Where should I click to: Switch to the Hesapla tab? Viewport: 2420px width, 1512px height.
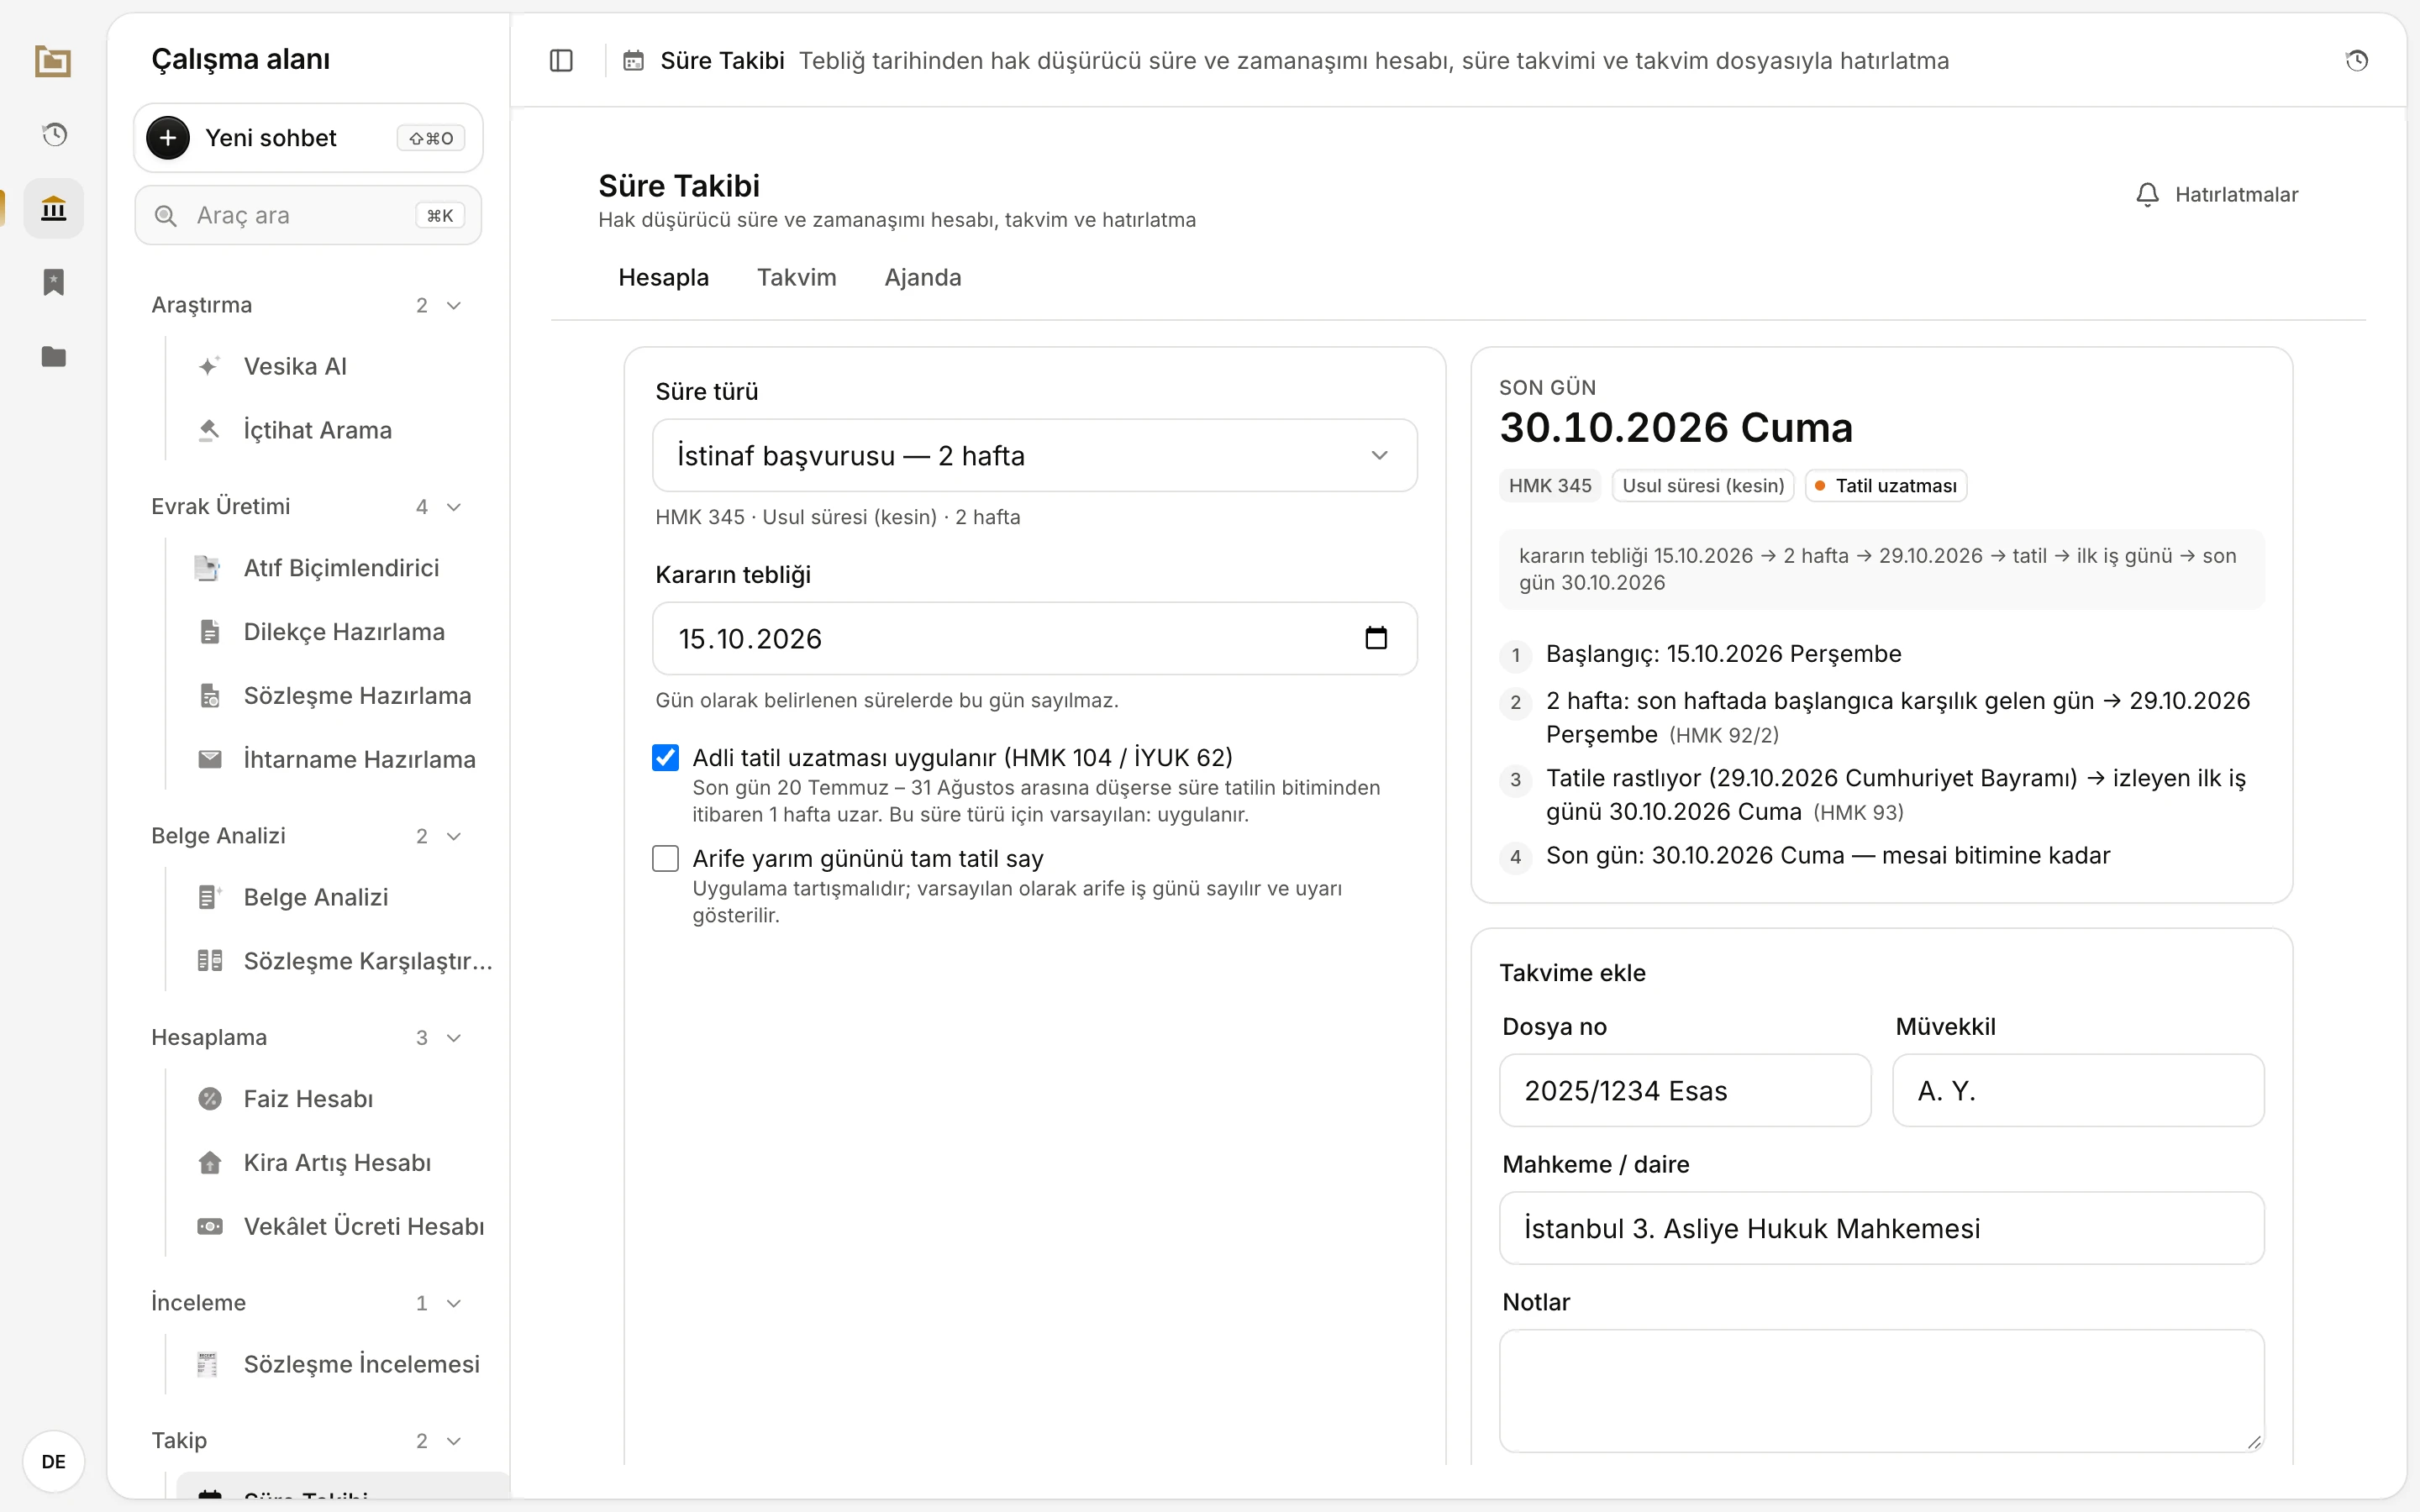[x=663, y=278]
